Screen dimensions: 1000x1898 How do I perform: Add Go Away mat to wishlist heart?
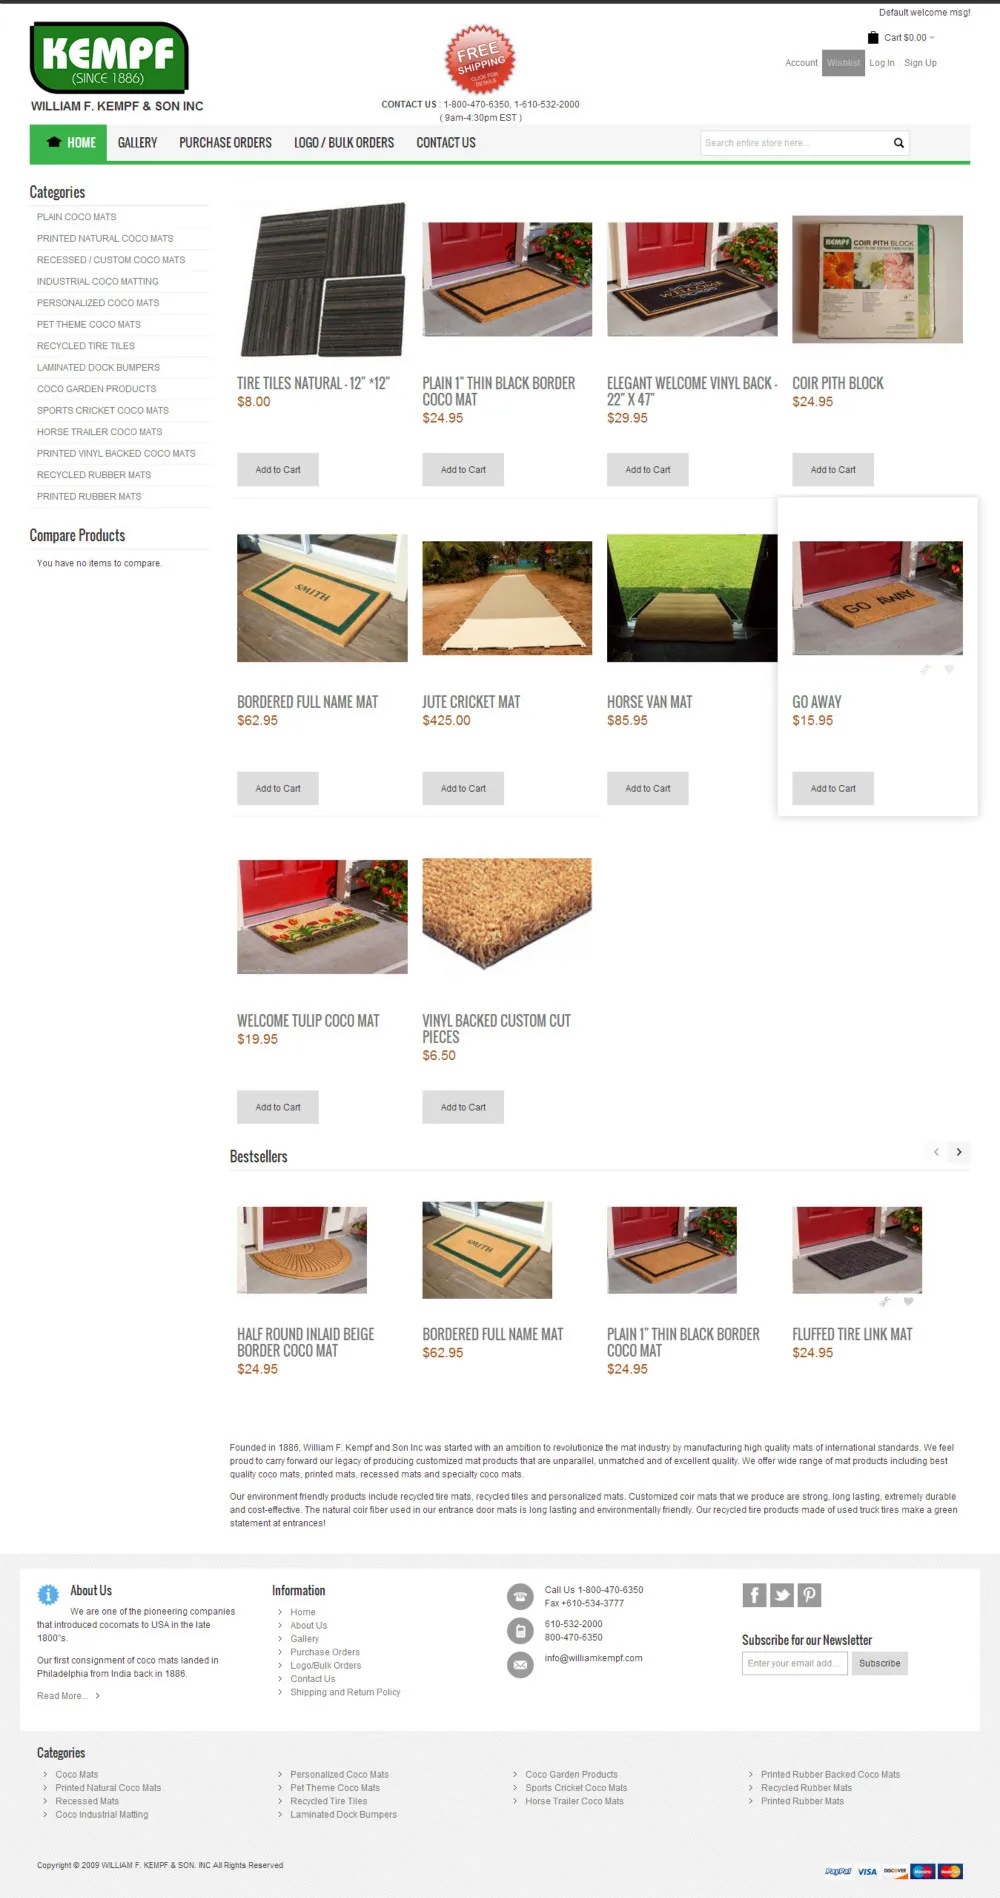pyautogui.click(x=949, y=669)
